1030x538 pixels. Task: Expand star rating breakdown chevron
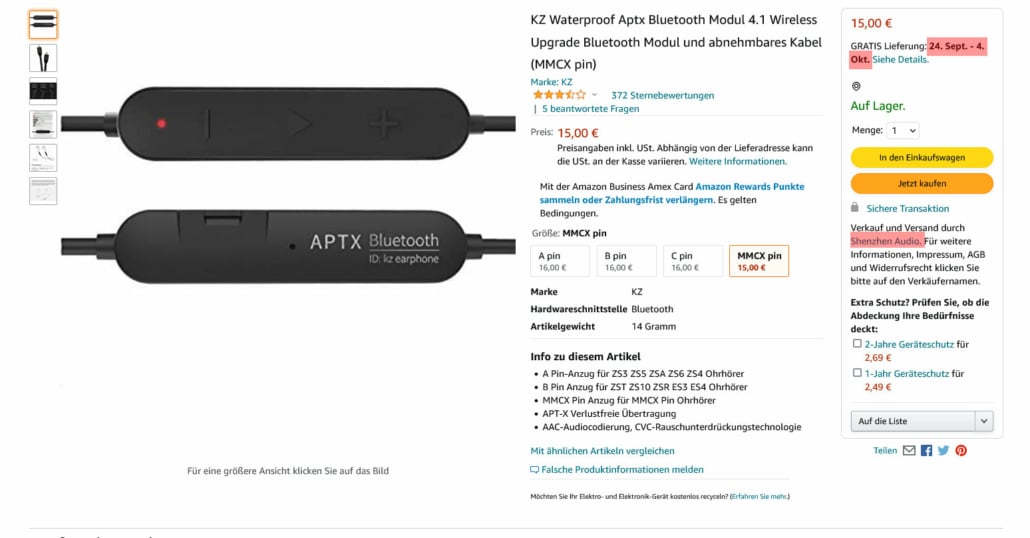[x=594, y=95]
